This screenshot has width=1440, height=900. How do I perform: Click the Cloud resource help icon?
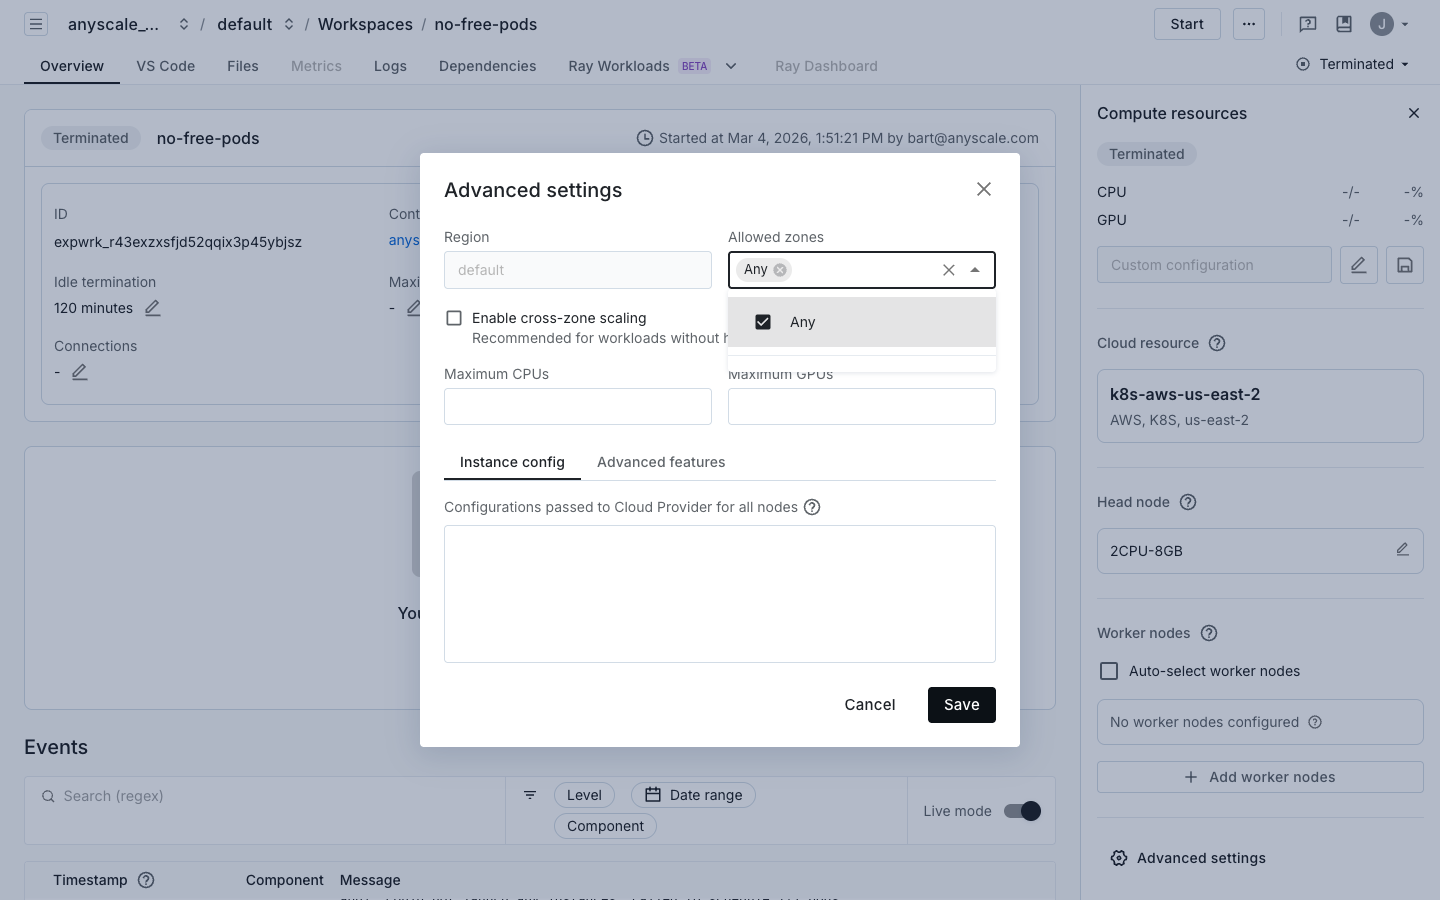[1217, 343]
